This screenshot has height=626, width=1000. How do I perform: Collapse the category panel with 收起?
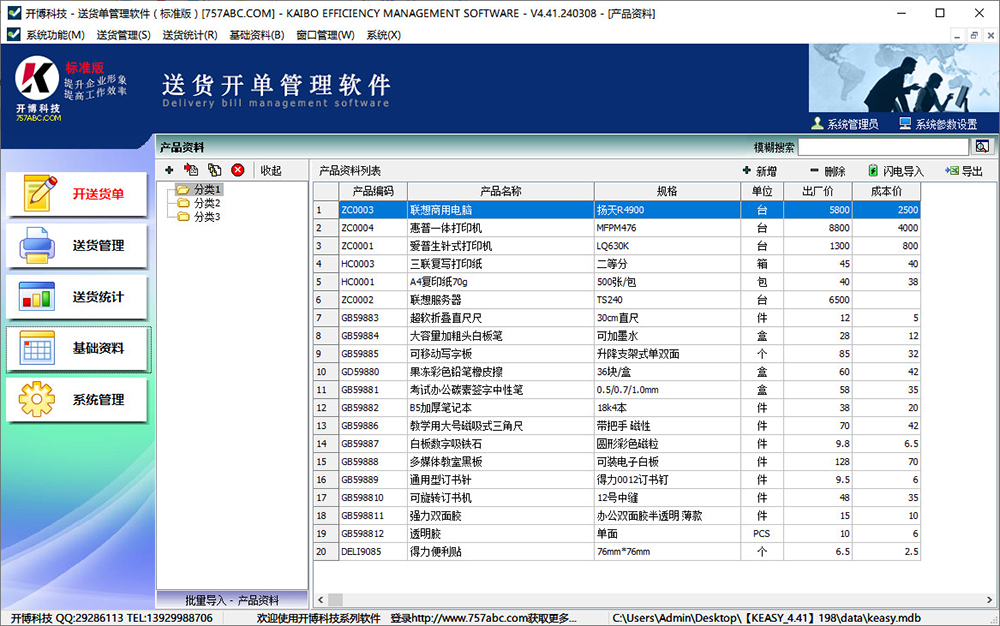pos(271,170)
